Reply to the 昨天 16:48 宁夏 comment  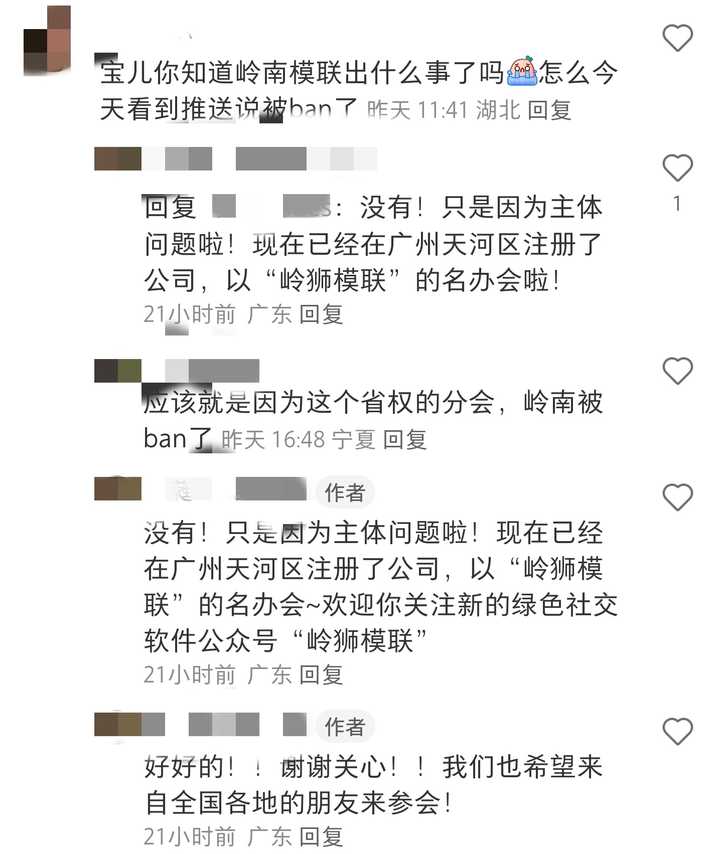[x=405, y=440]
